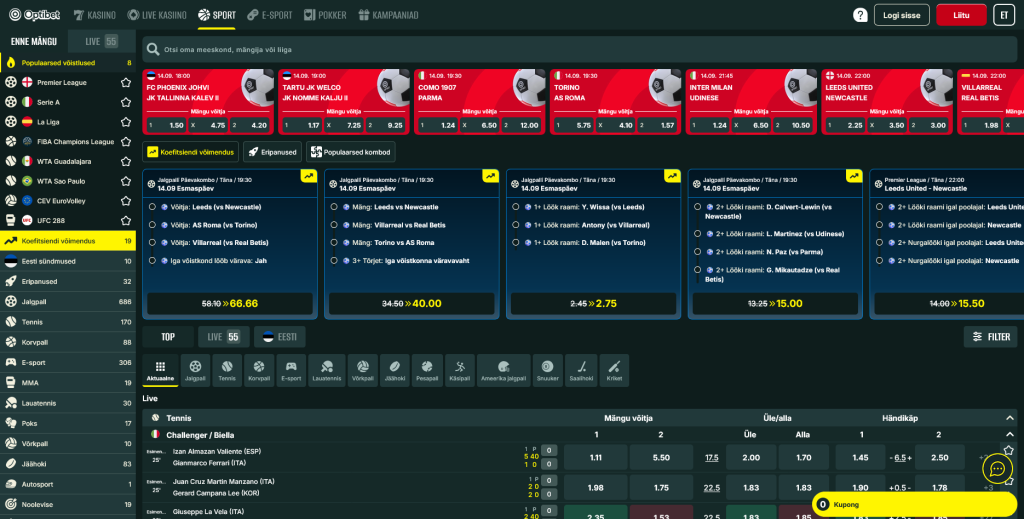Open the Jalgpall sport filter icon

coord(195,370)
